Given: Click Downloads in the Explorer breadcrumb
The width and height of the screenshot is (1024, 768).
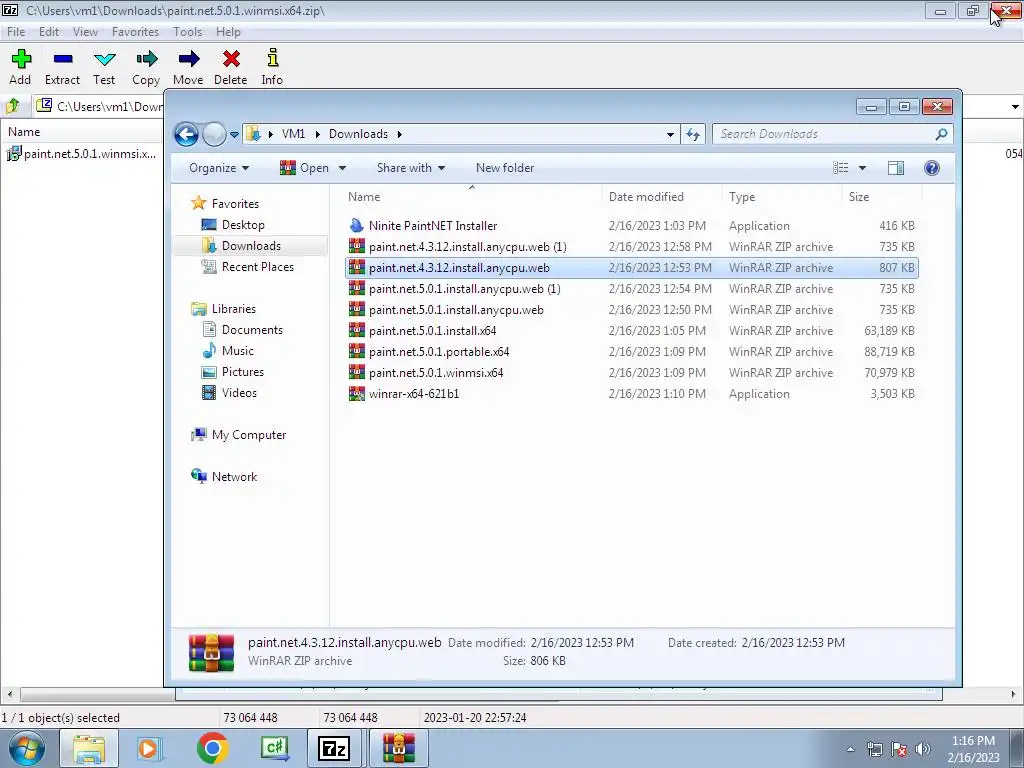Looking at the screenshot, I should pos(359,134).
